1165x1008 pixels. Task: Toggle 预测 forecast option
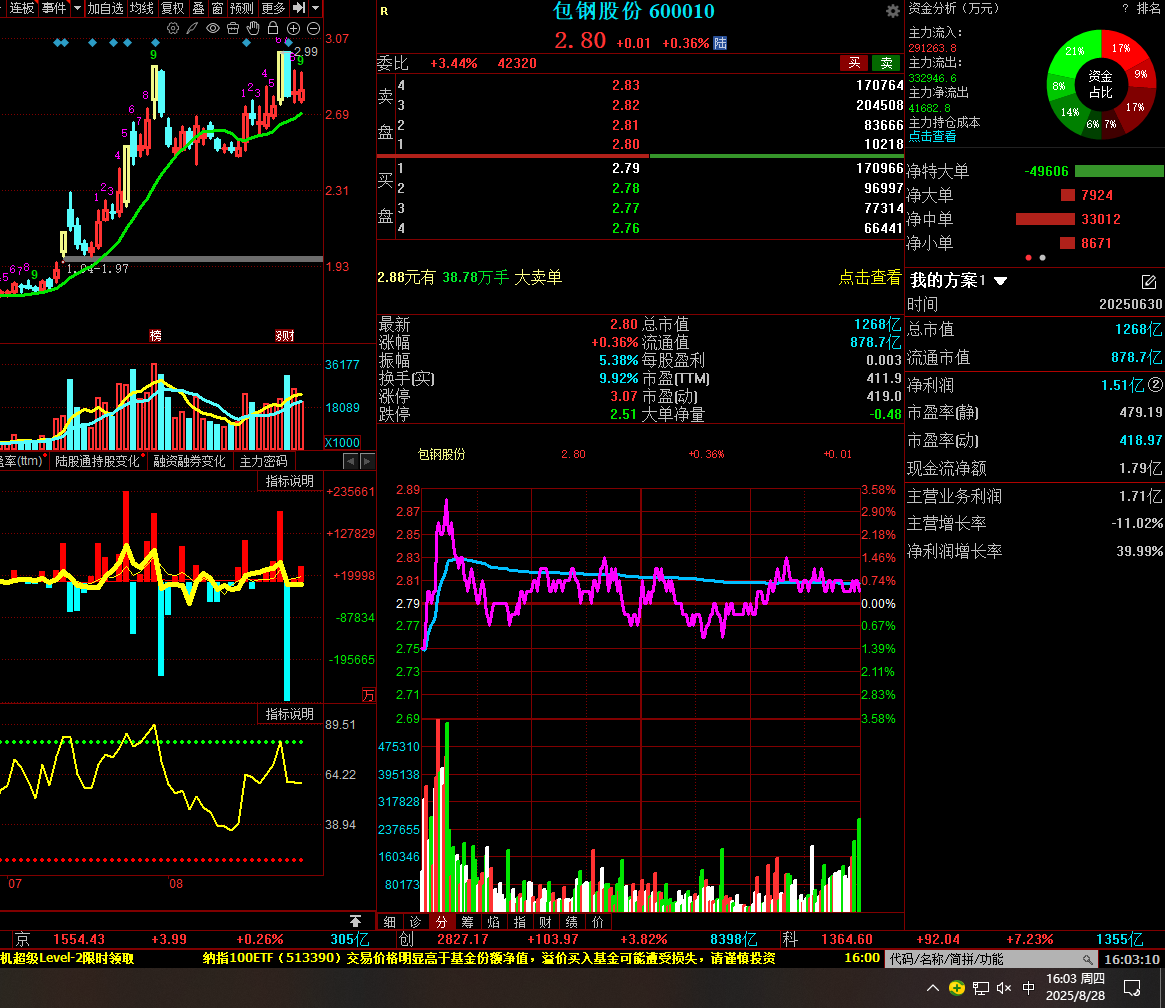241,8
